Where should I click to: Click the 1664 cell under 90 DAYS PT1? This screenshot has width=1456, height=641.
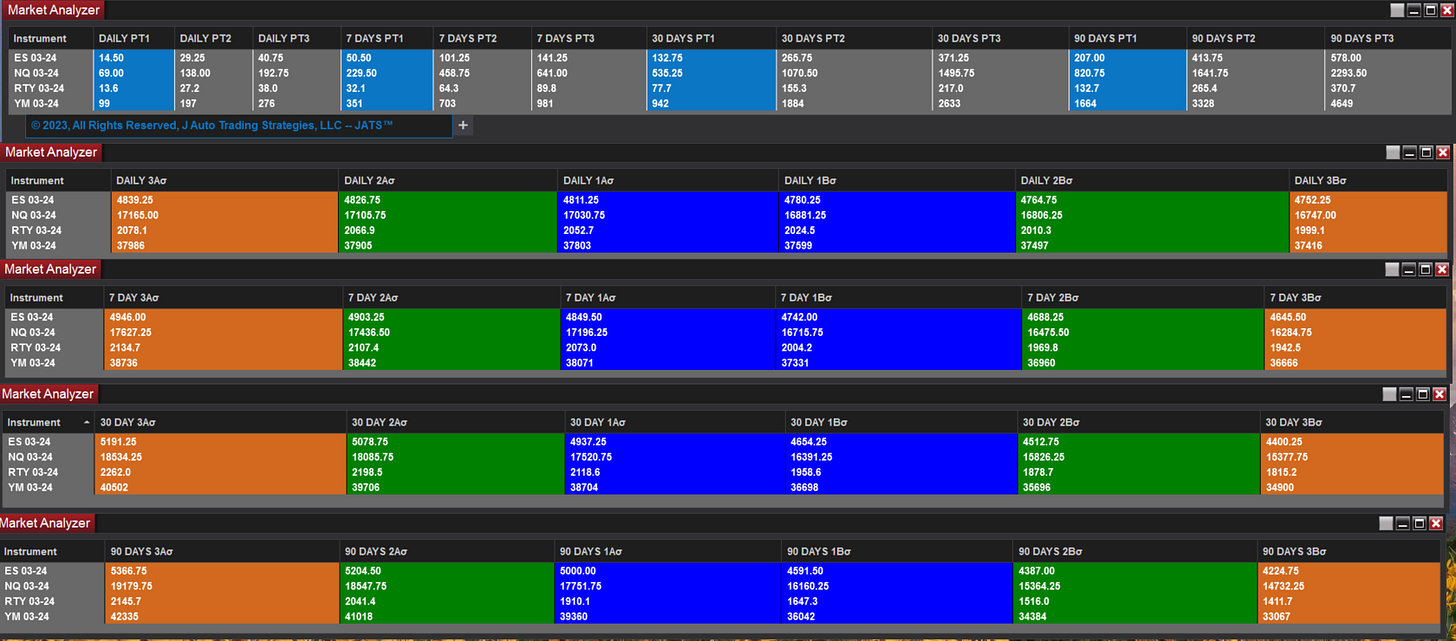[x=1128, y=103]
